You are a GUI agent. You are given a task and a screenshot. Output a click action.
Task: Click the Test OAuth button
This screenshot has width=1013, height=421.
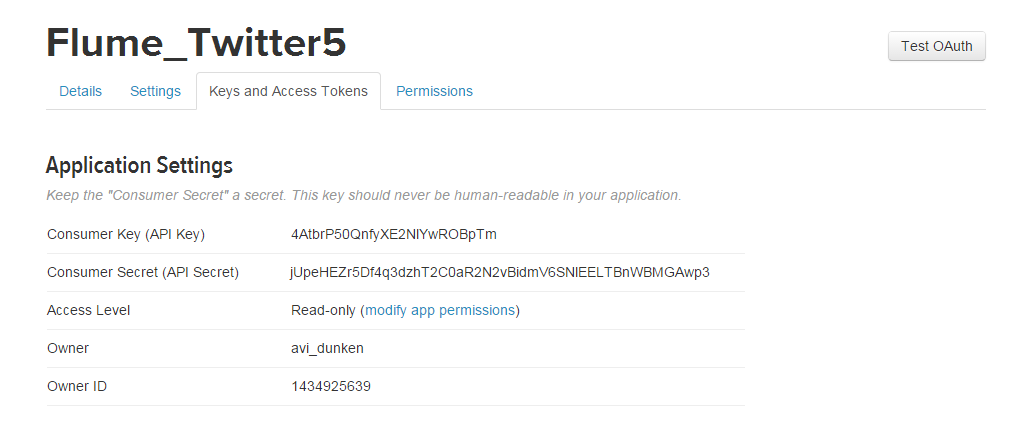(936, 46)
